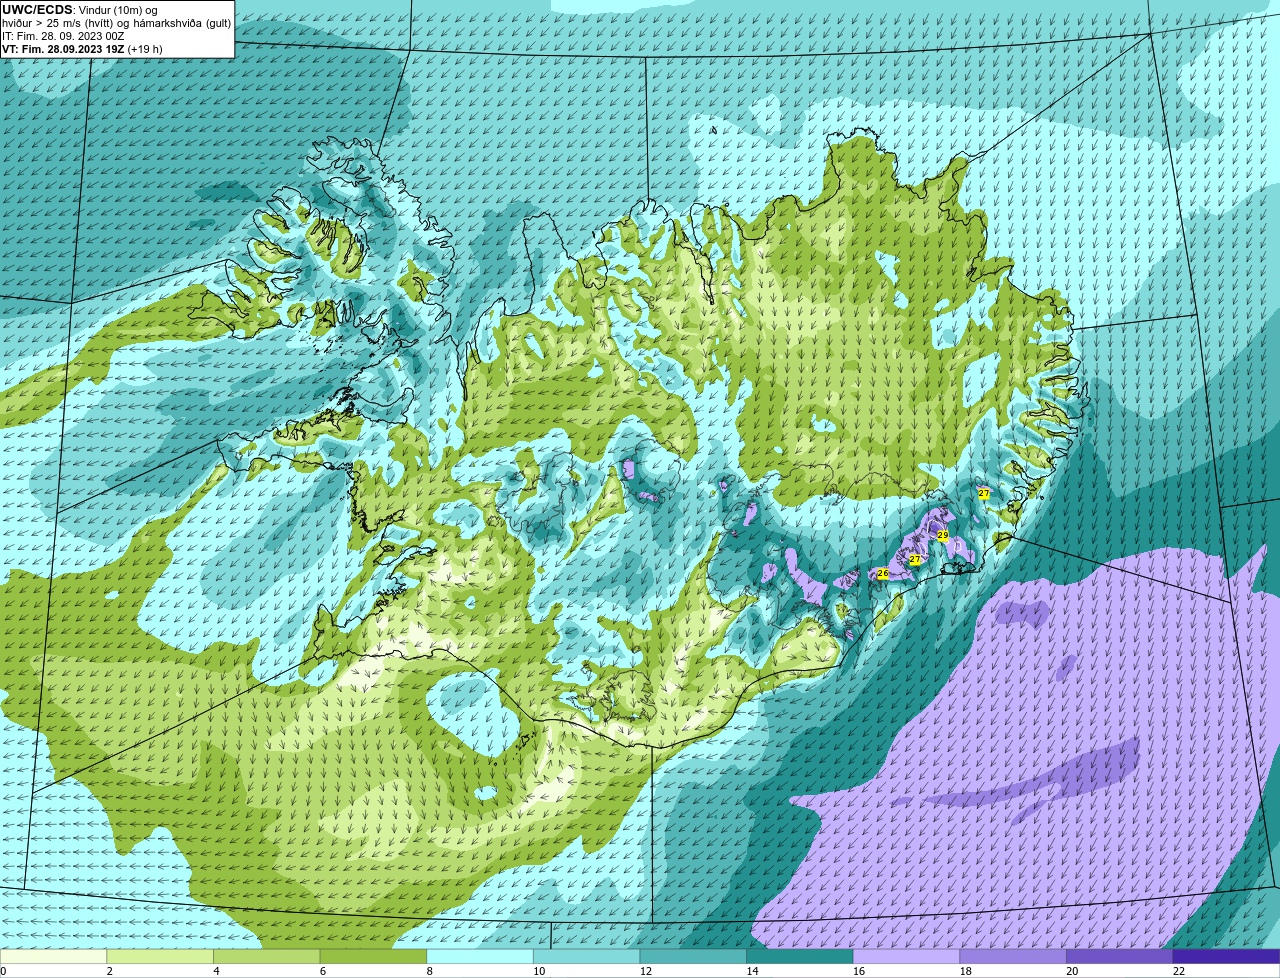Click the 'IT: Fim. 28. 09. 2023 00Z' line
1280x978 pixels.
coord(64,36)
